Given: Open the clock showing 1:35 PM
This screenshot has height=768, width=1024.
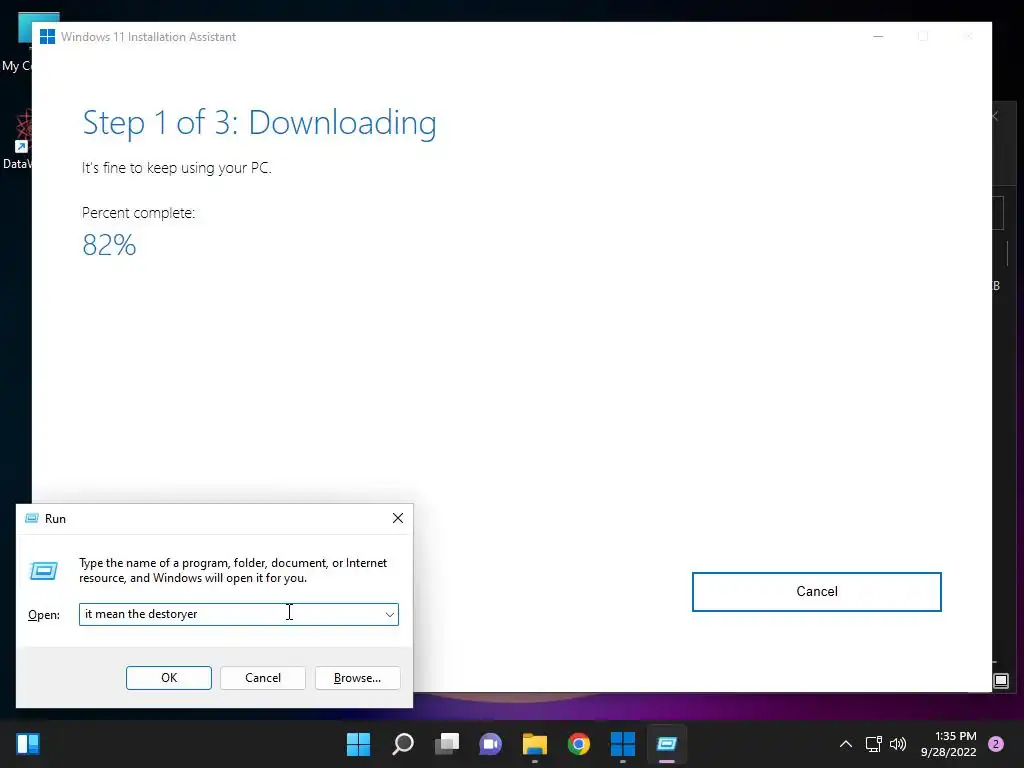Looking at the screenshot, I should (948, 744).
